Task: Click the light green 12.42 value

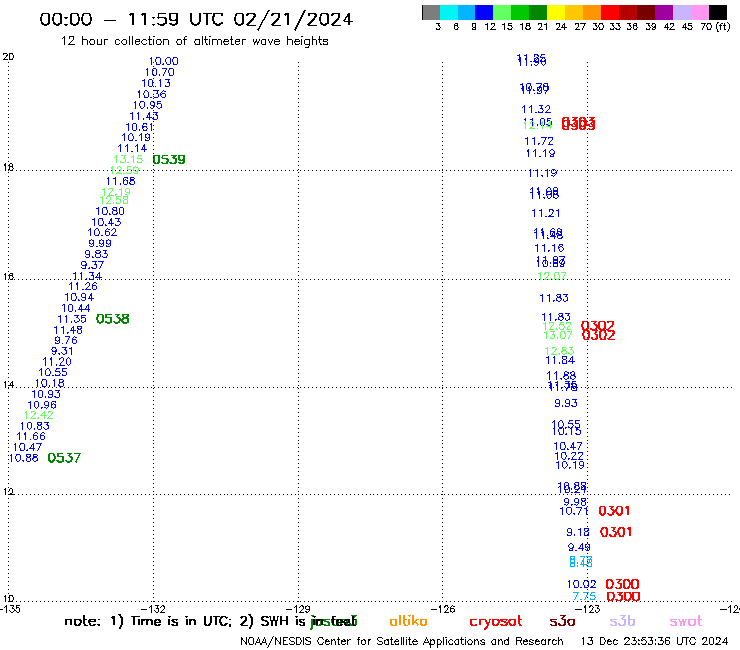Action: click(39, 415)
